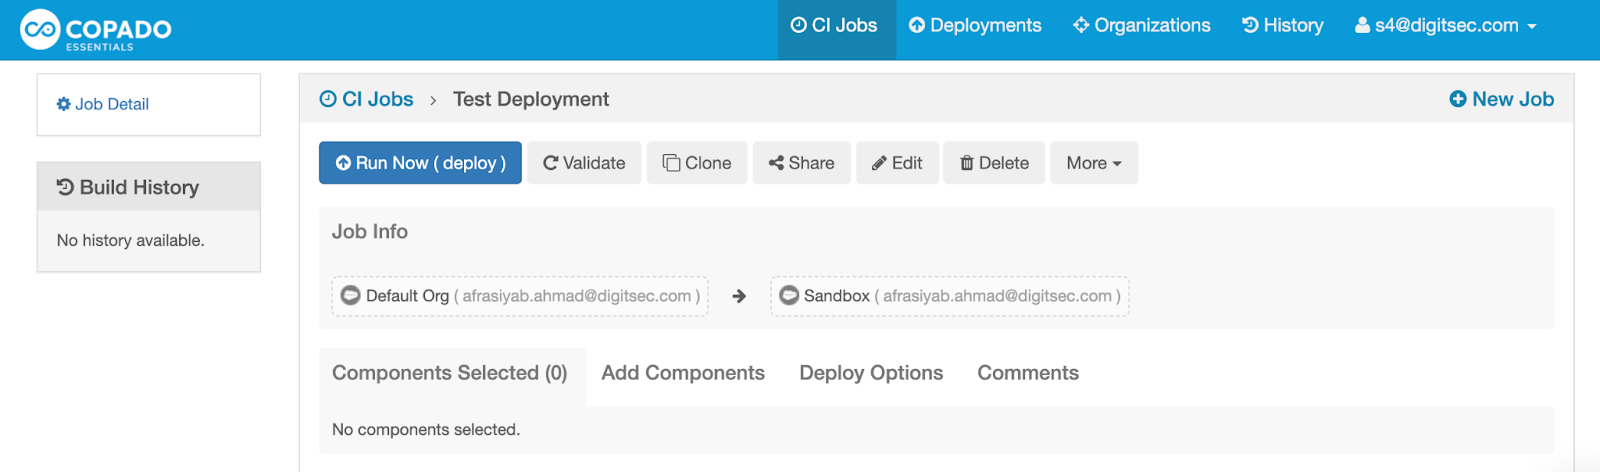Open Organizations from the top navigation
This screenshot has width=1600, height=472.
(x=1141, y=26)
